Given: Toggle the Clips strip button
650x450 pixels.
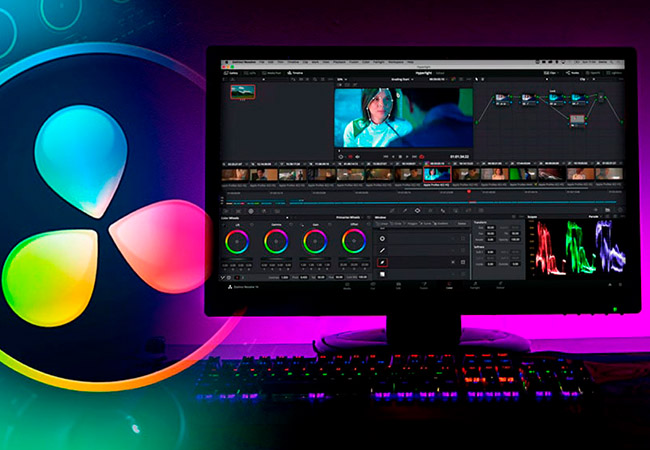Looking at the screenshot, I should pyautogui.click(x=551, y=73).
